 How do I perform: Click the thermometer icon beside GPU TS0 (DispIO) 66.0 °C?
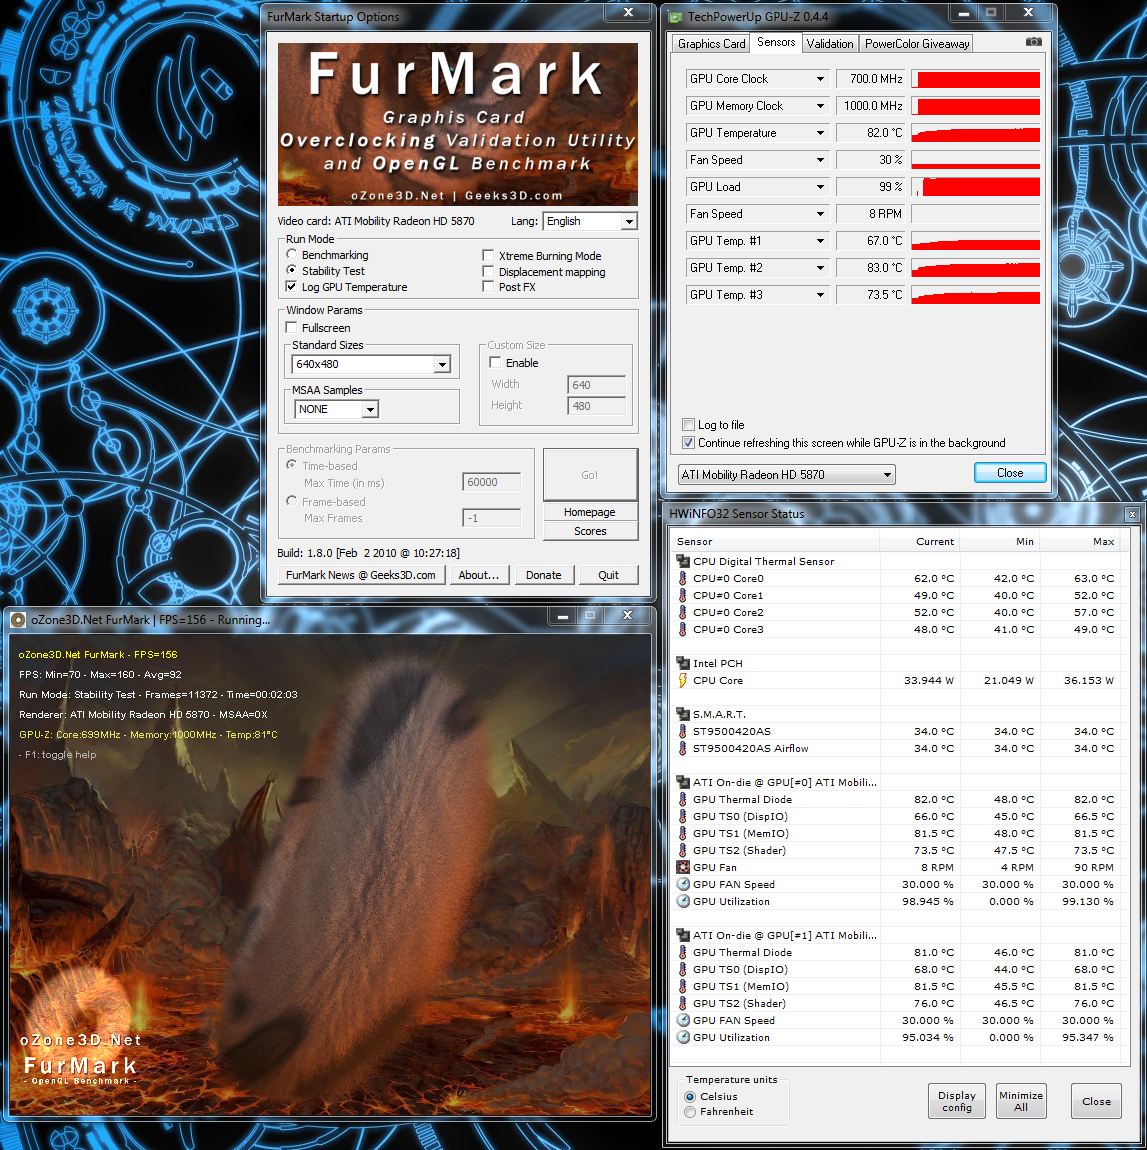[683, 816]
